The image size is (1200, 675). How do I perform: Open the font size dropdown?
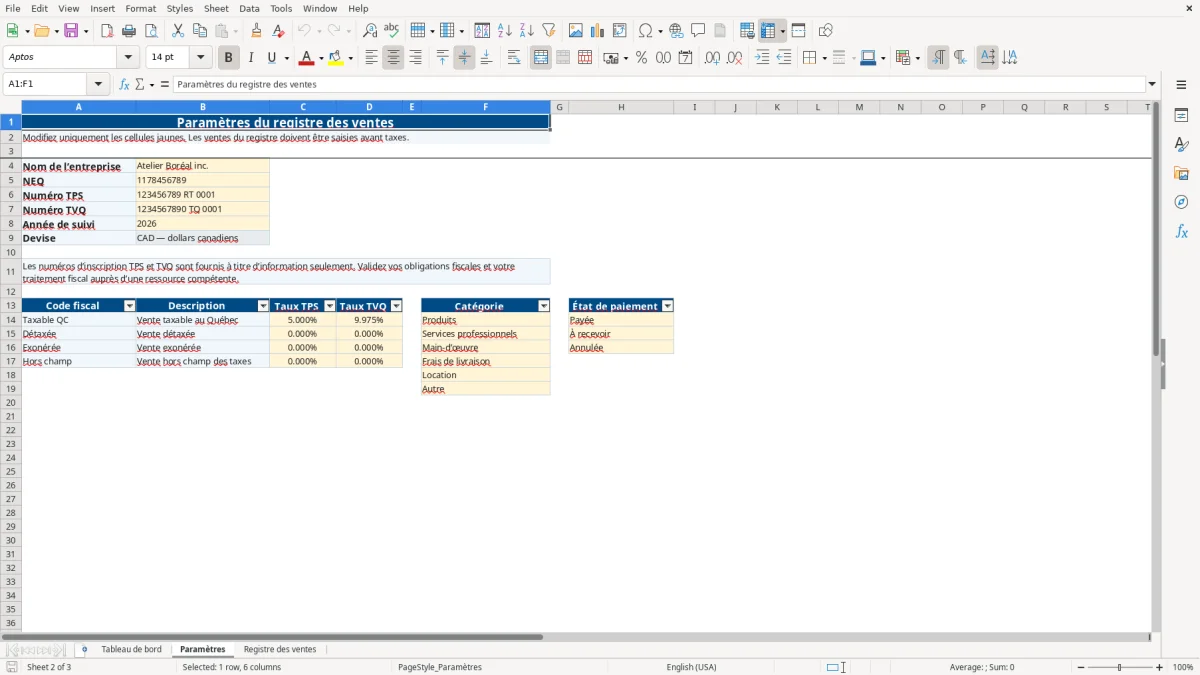click(200, 58)
